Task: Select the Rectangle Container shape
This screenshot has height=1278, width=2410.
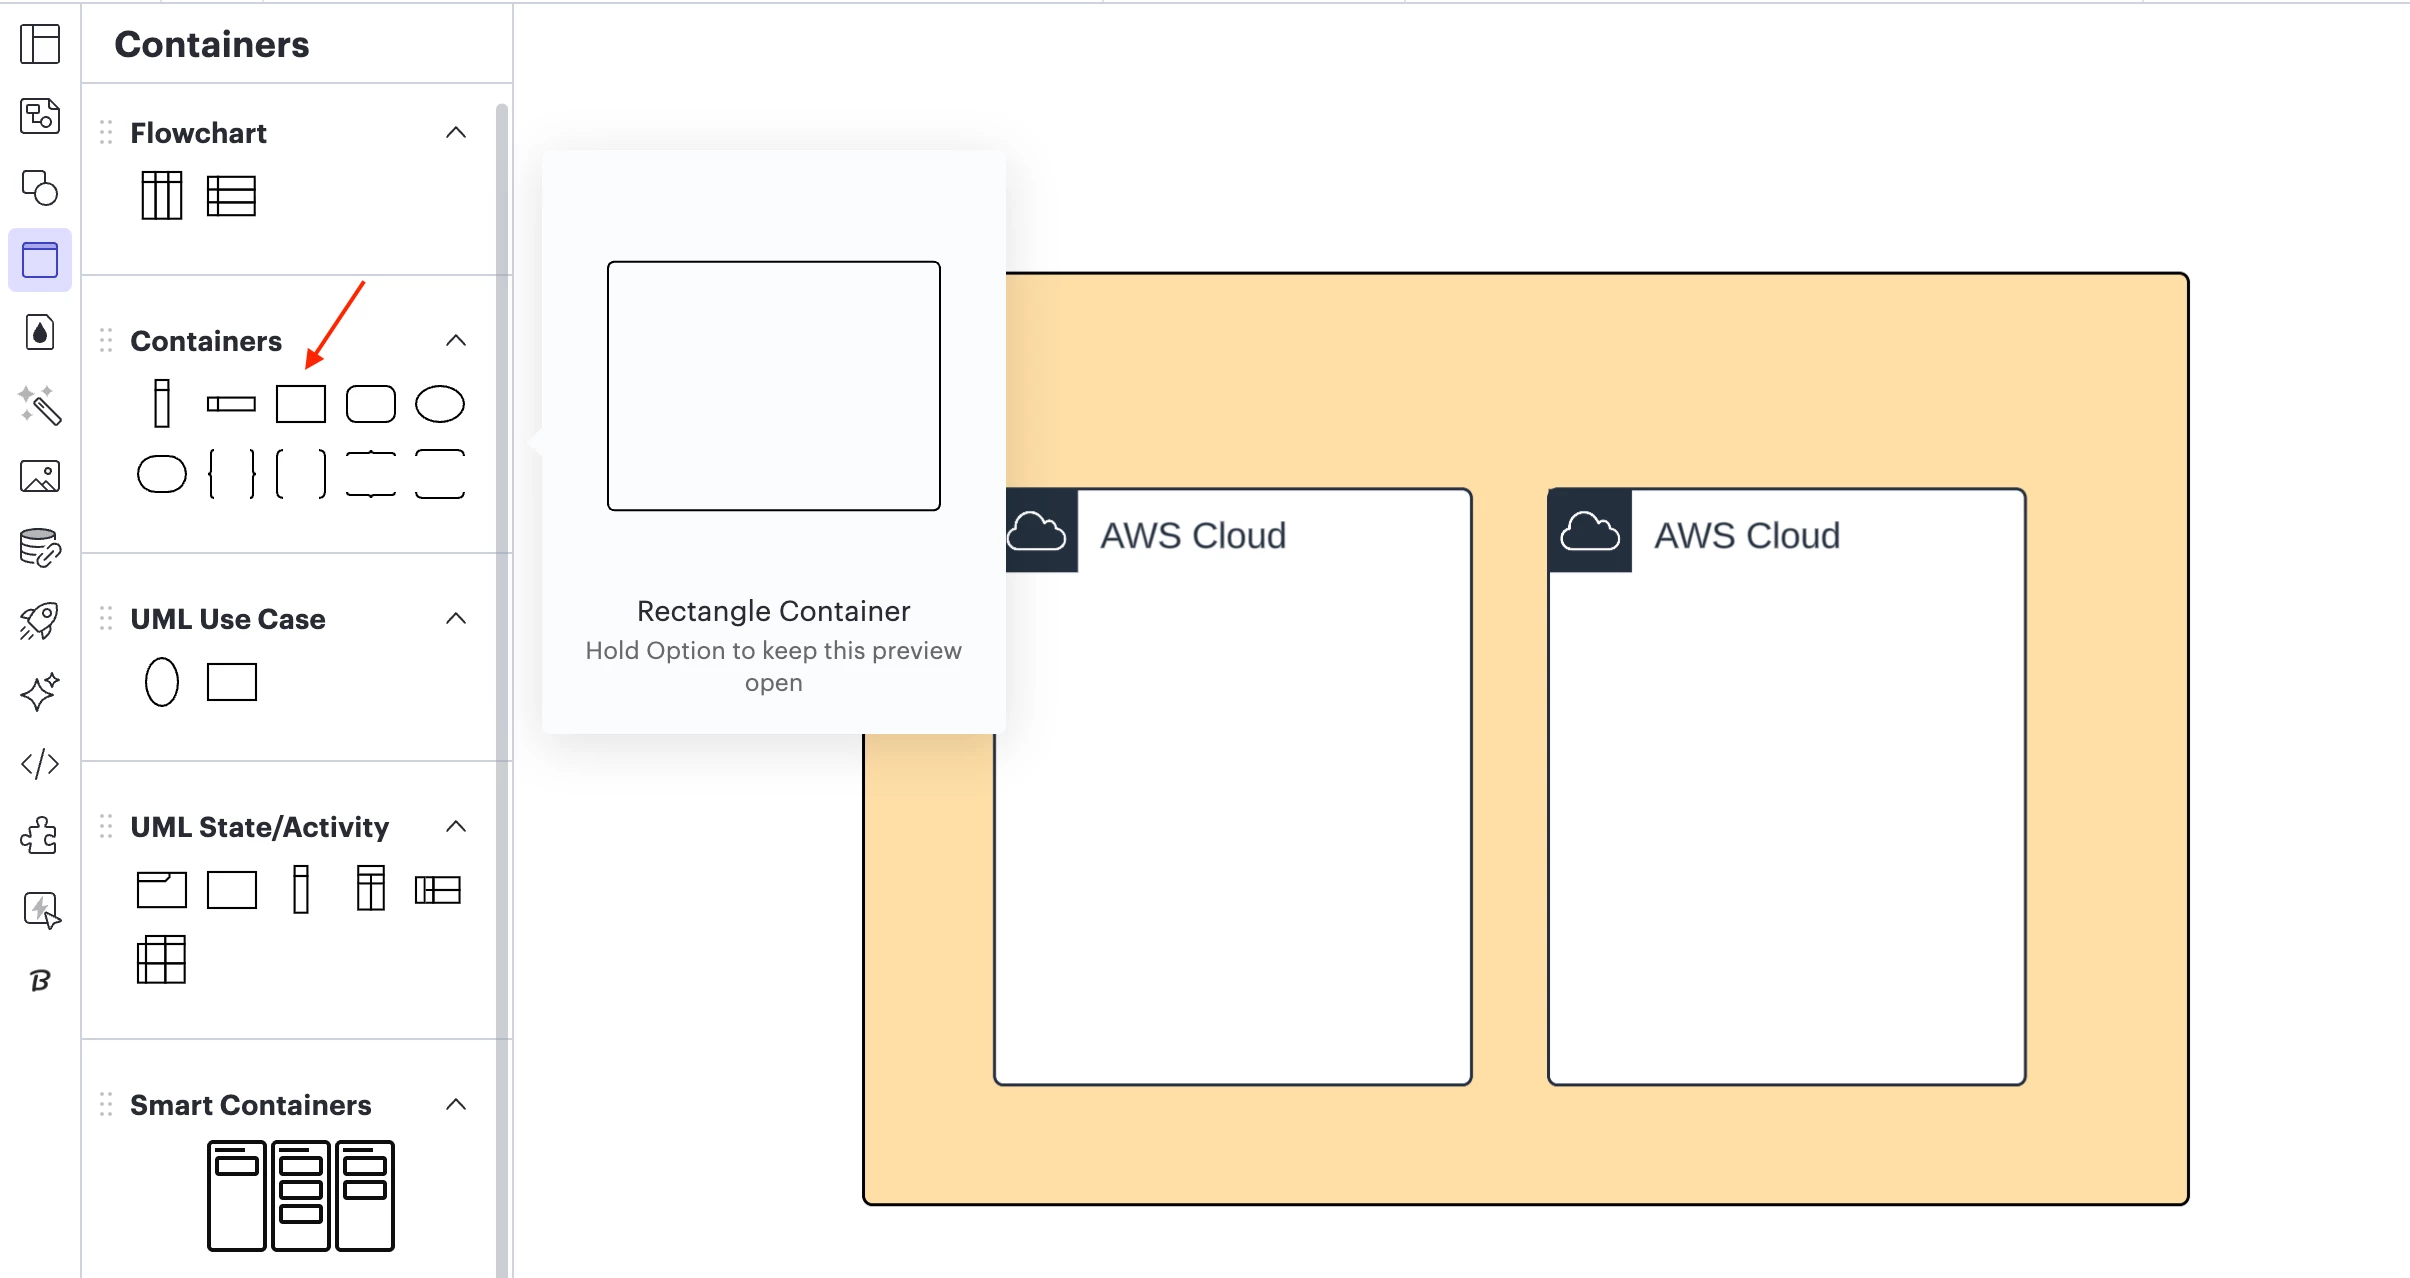Action: [300, 404]
